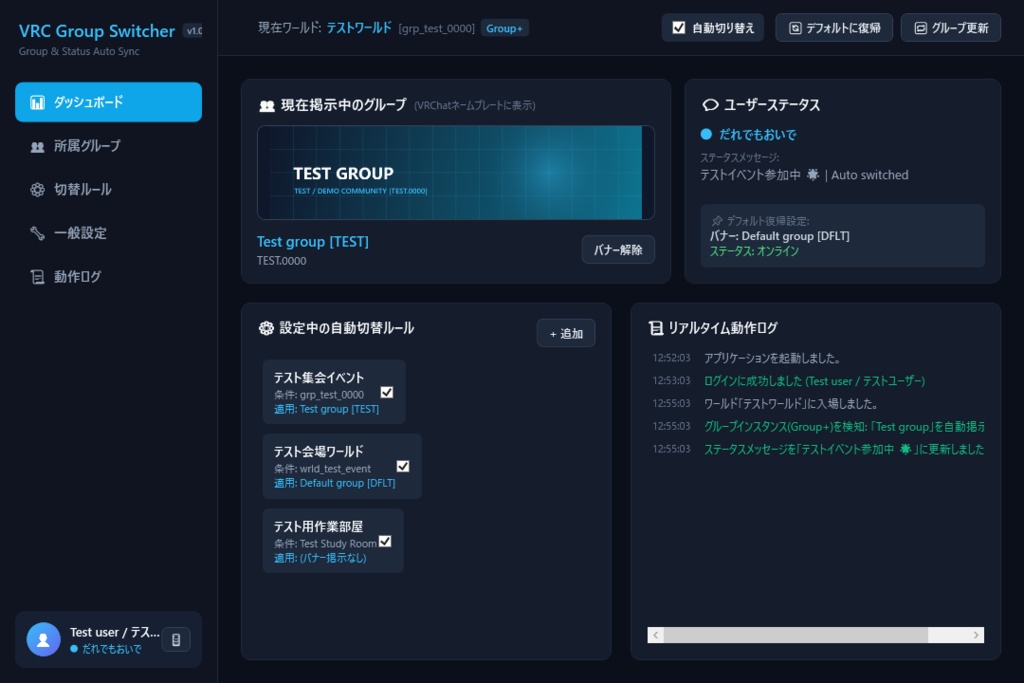Select the テスト集会イベント rule title

point(319,377)
